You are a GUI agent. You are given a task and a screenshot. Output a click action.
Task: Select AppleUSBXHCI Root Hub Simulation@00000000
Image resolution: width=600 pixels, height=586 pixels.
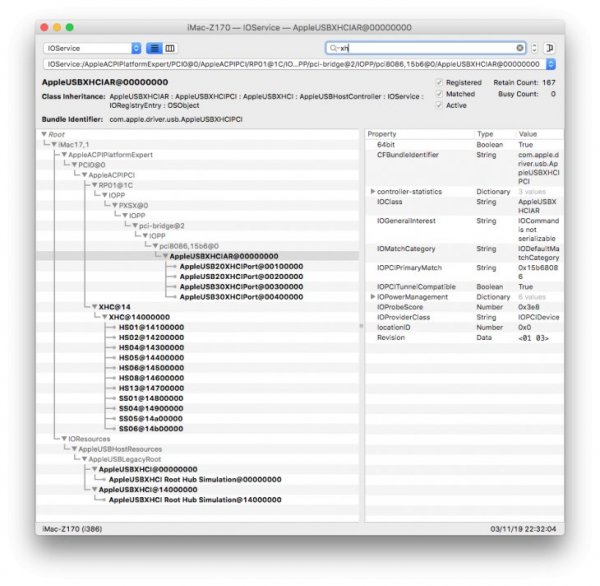pos(195,479)
